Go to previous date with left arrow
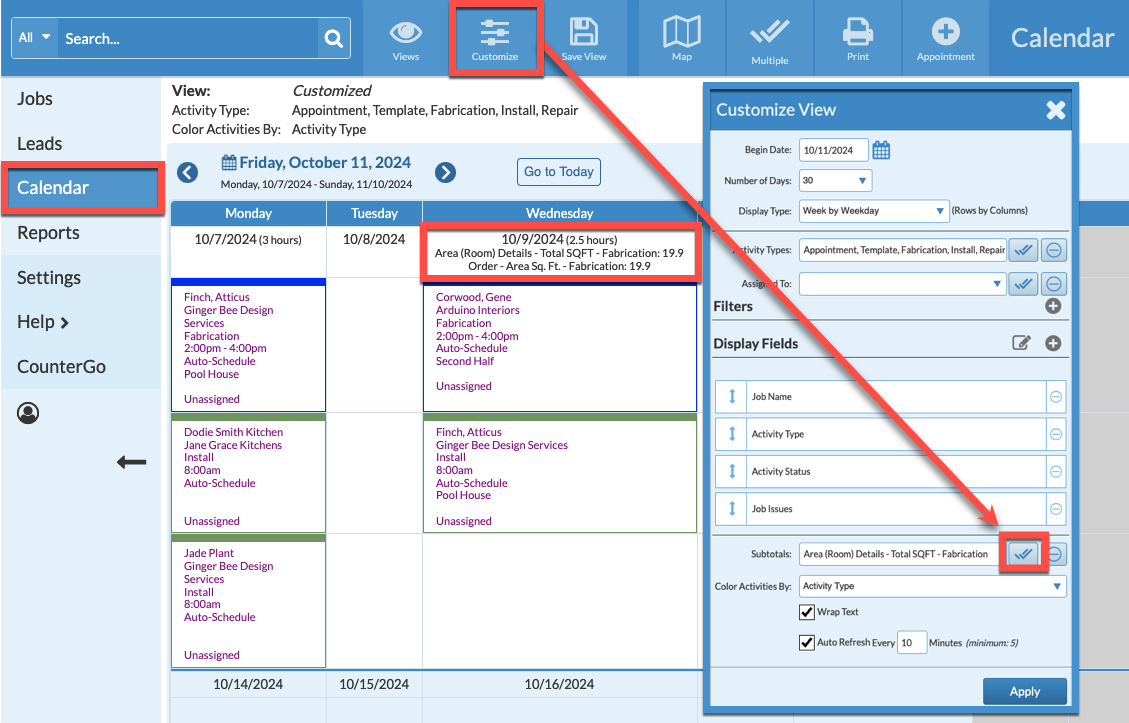This screenshot has width=1129, height=723. (x=187, y=173)
